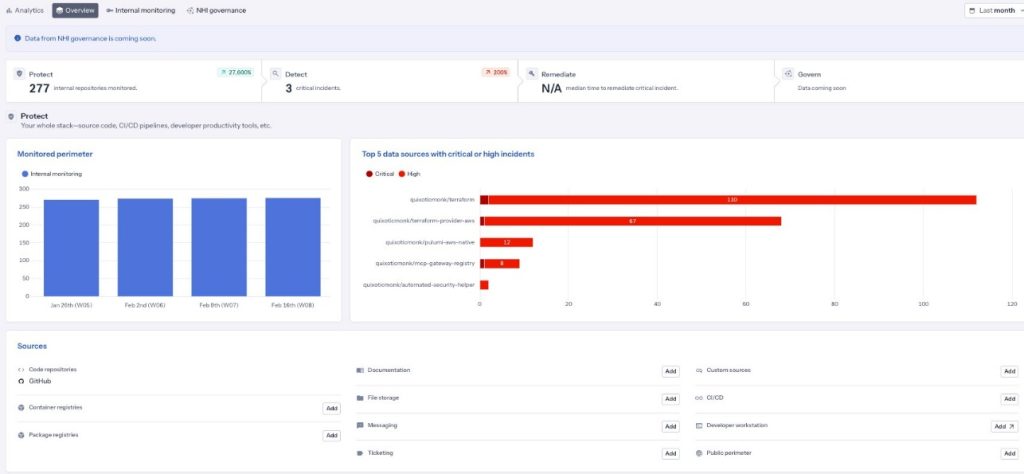Click the 200% red trend badge

tap(496, 72)
